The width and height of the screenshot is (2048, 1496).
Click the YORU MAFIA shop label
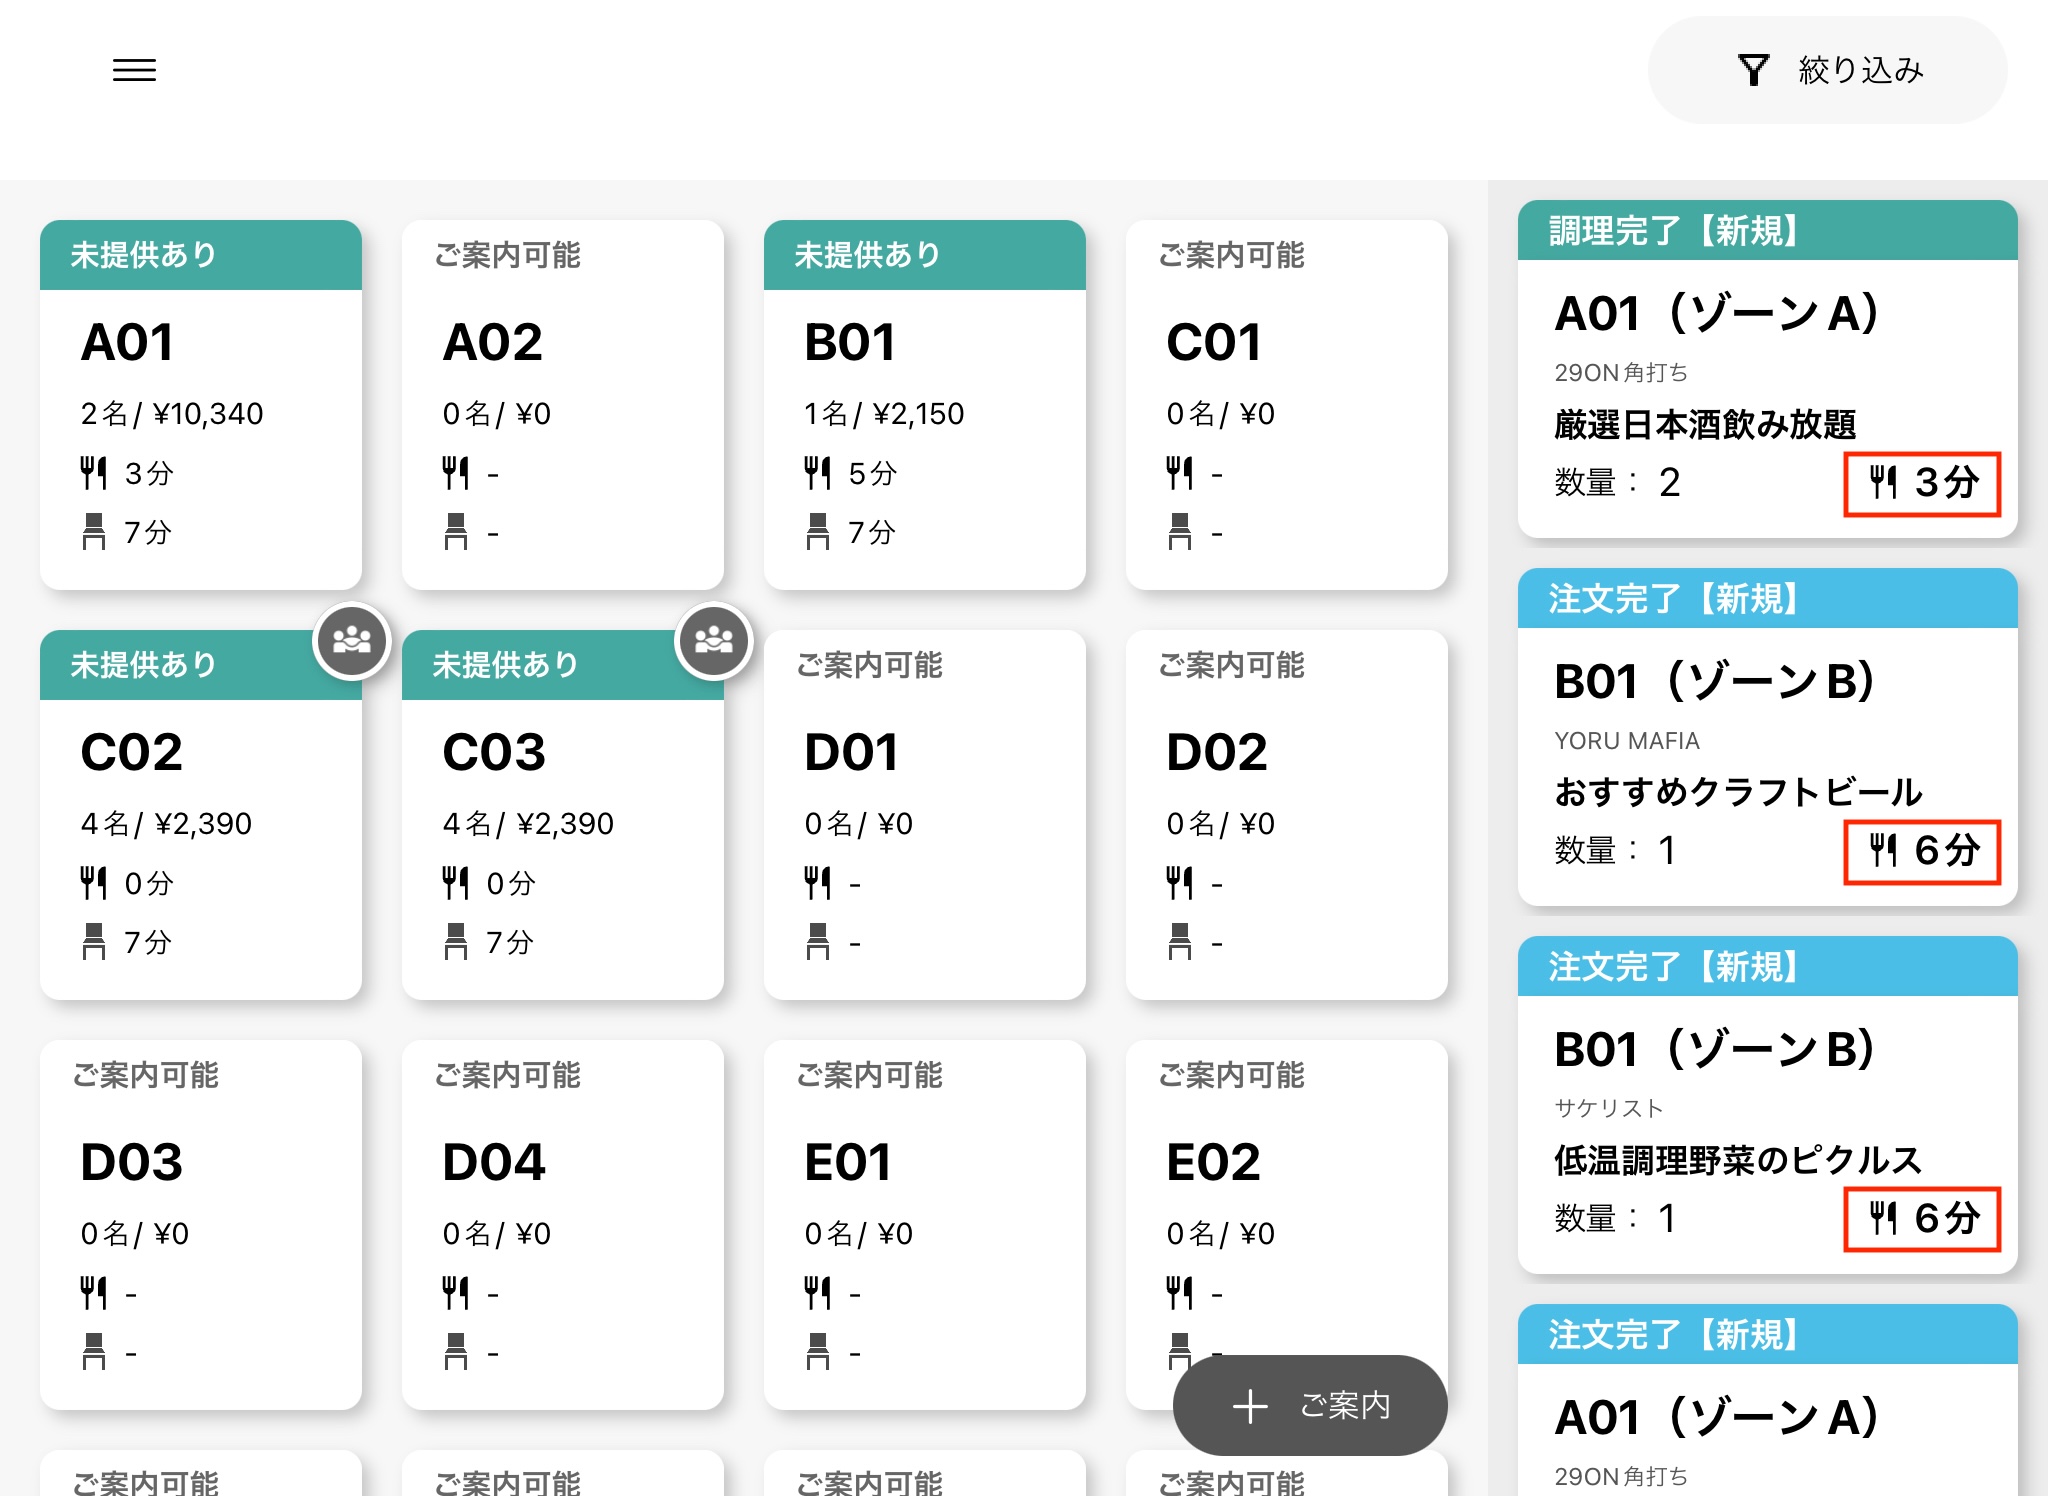click(1627, 741)
